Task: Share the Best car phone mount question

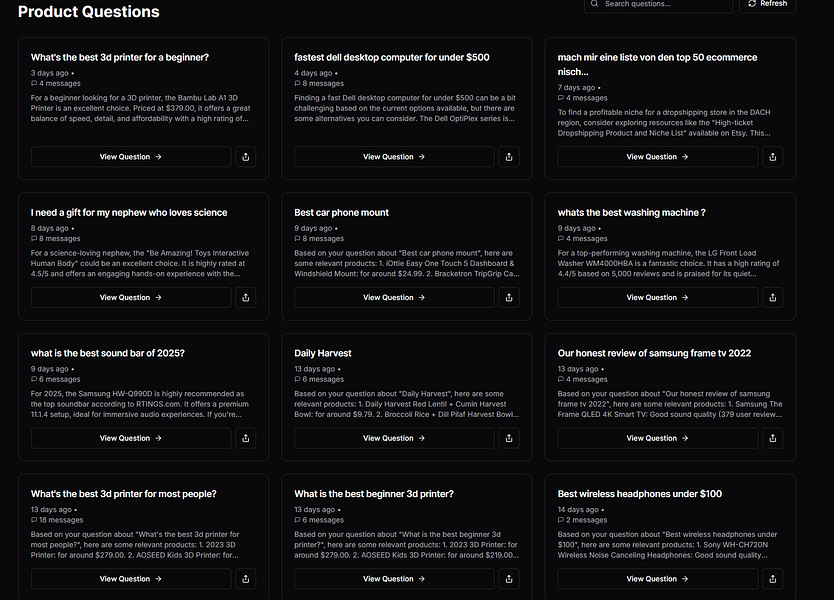Action: pos(509,297)
